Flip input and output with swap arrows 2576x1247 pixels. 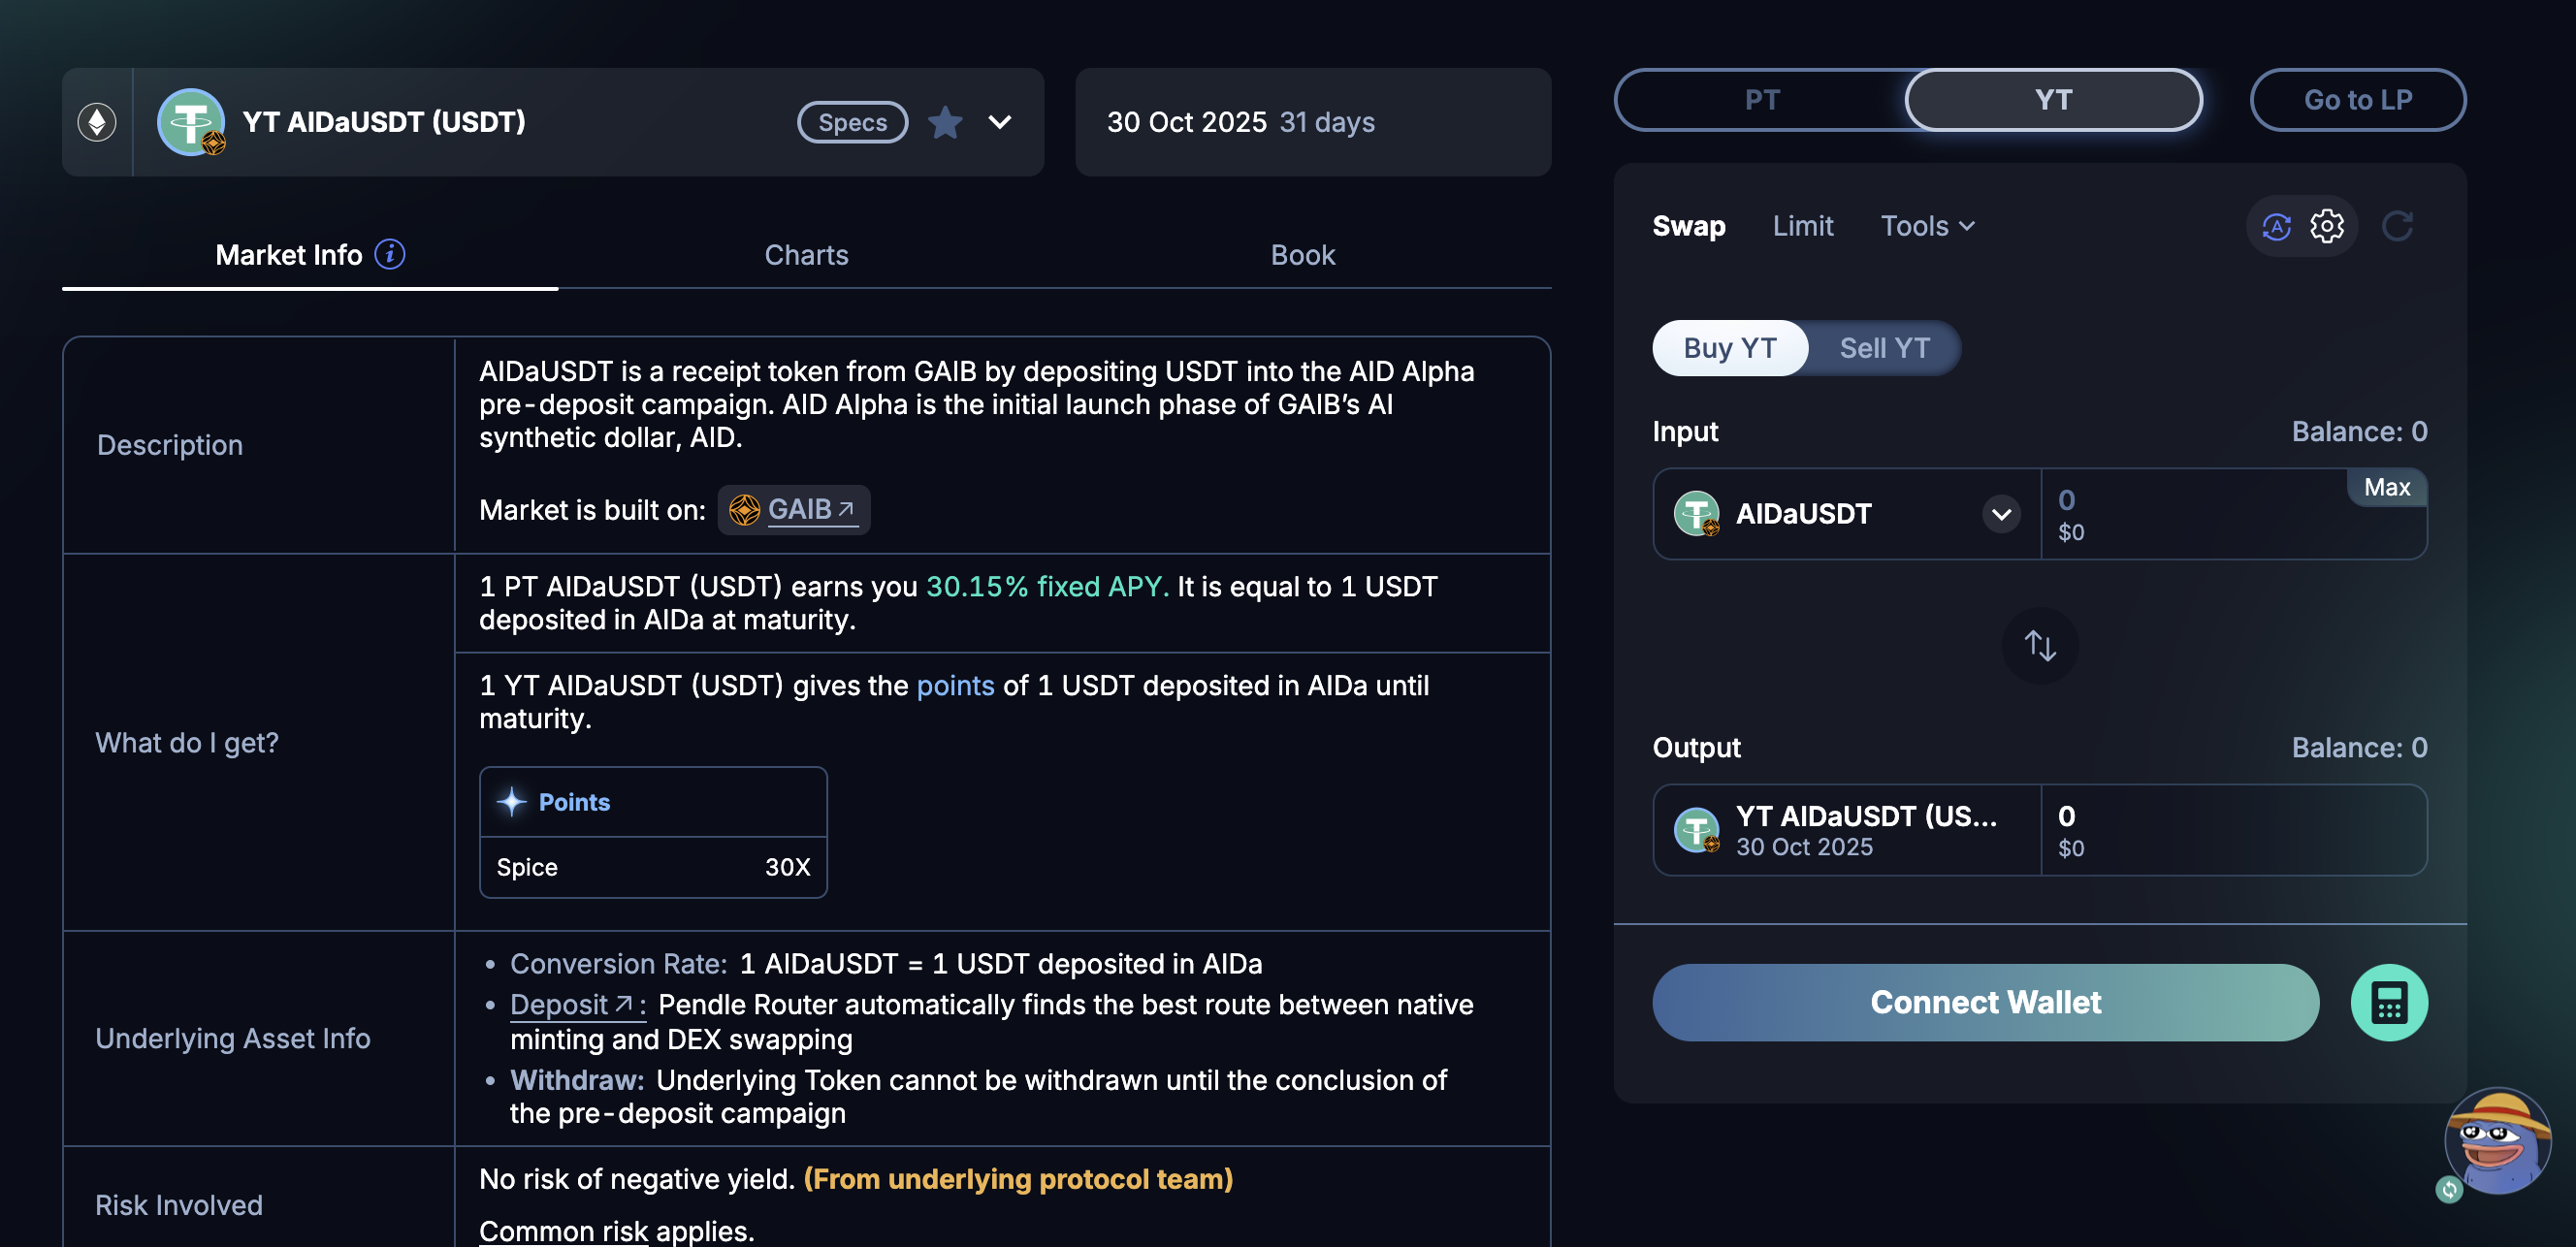pos(2040,645)
